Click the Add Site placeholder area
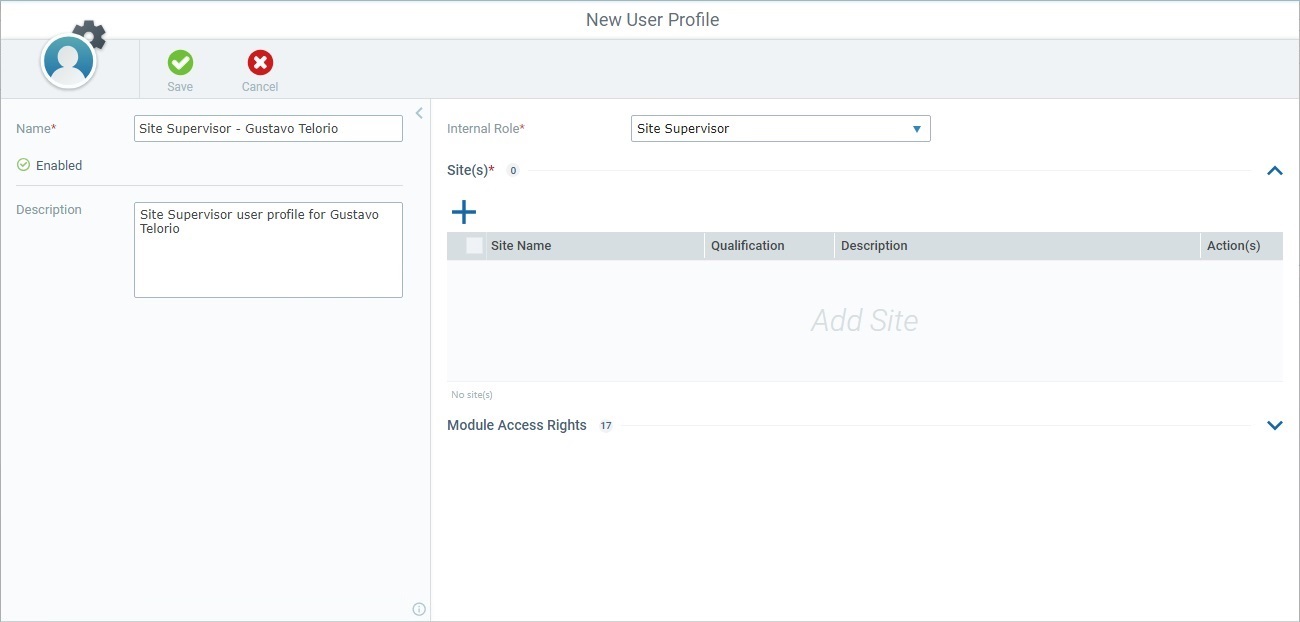The height and width of the screenshot is (622, 1300). point(865,320)
